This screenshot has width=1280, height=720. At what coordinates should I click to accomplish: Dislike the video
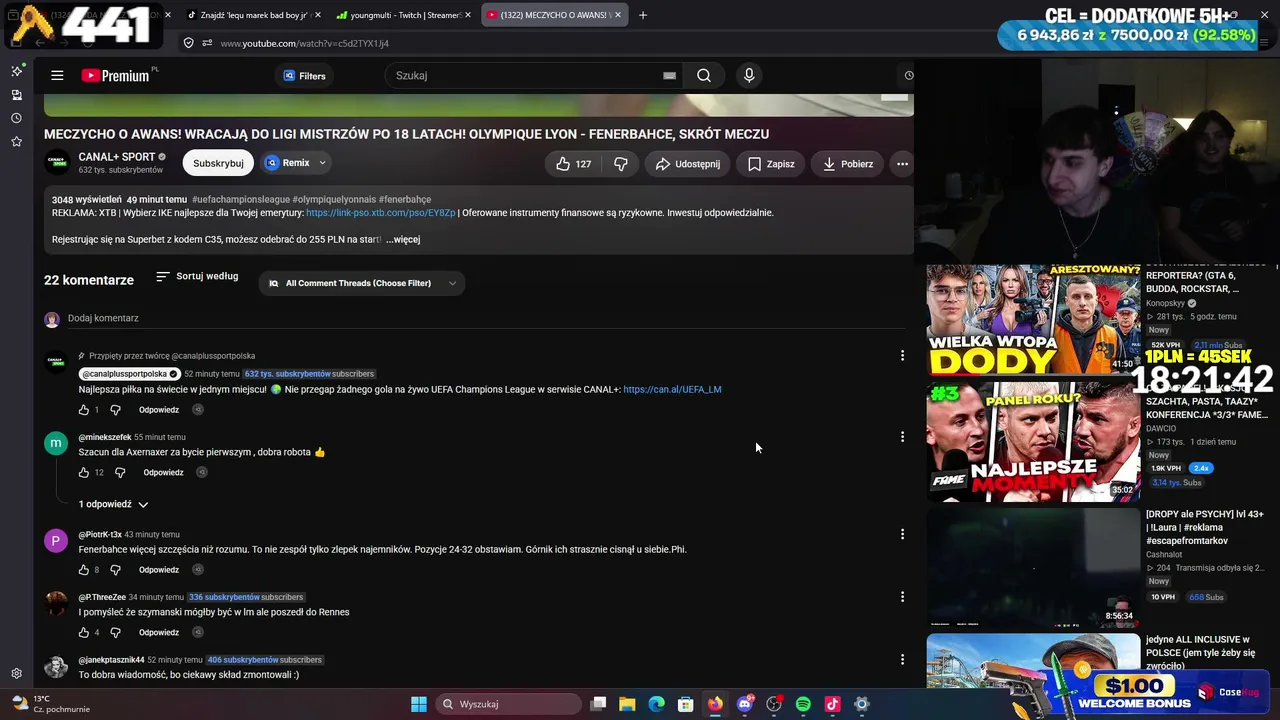click(621, 164)
